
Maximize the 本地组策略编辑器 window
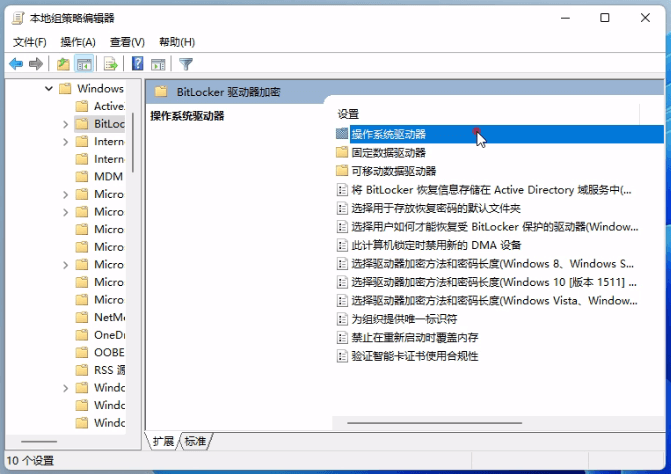(x=605, y=18)
